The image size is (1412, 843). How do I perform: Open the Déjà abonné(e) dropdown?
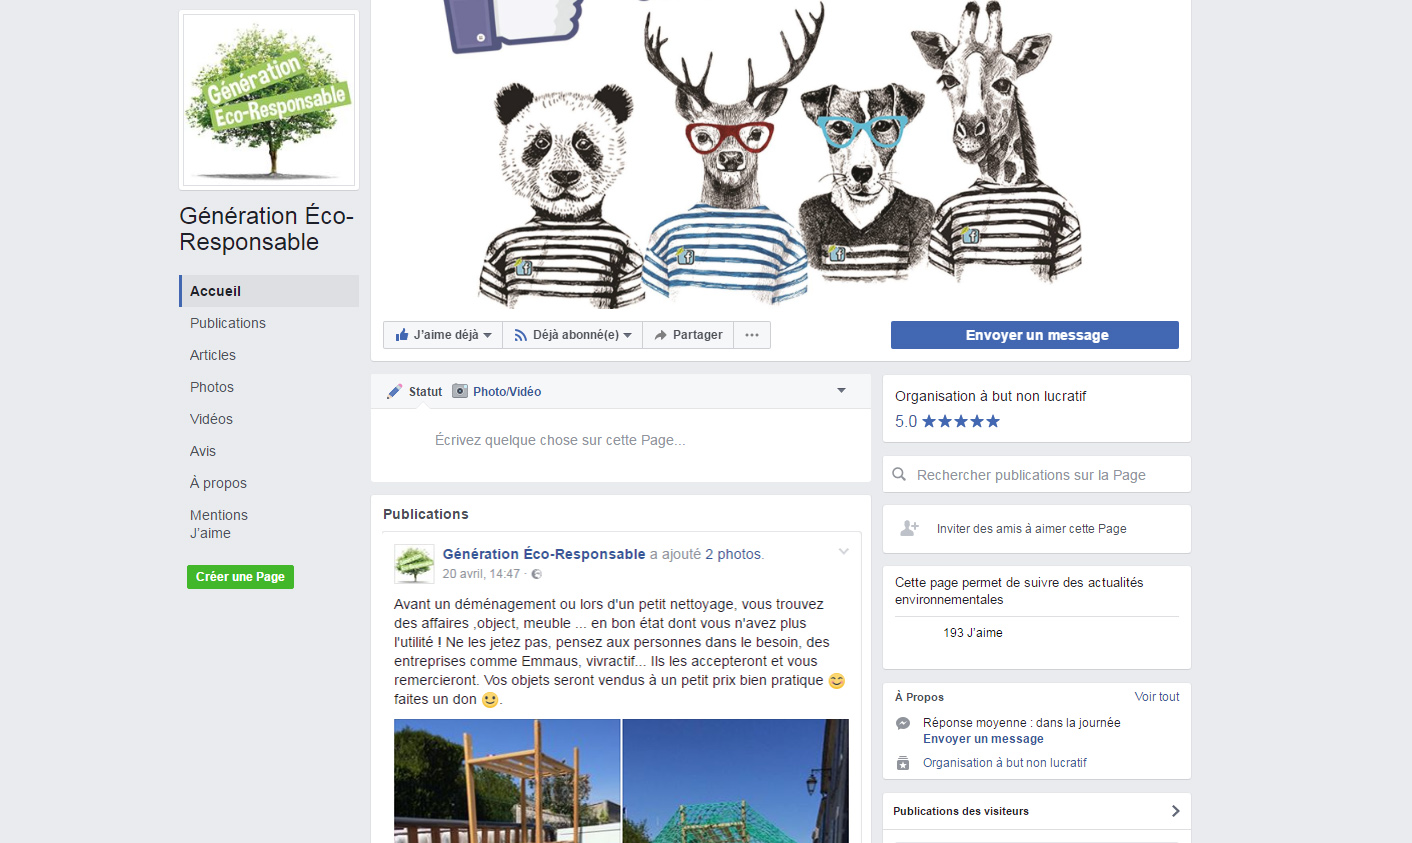click(573, 335)
